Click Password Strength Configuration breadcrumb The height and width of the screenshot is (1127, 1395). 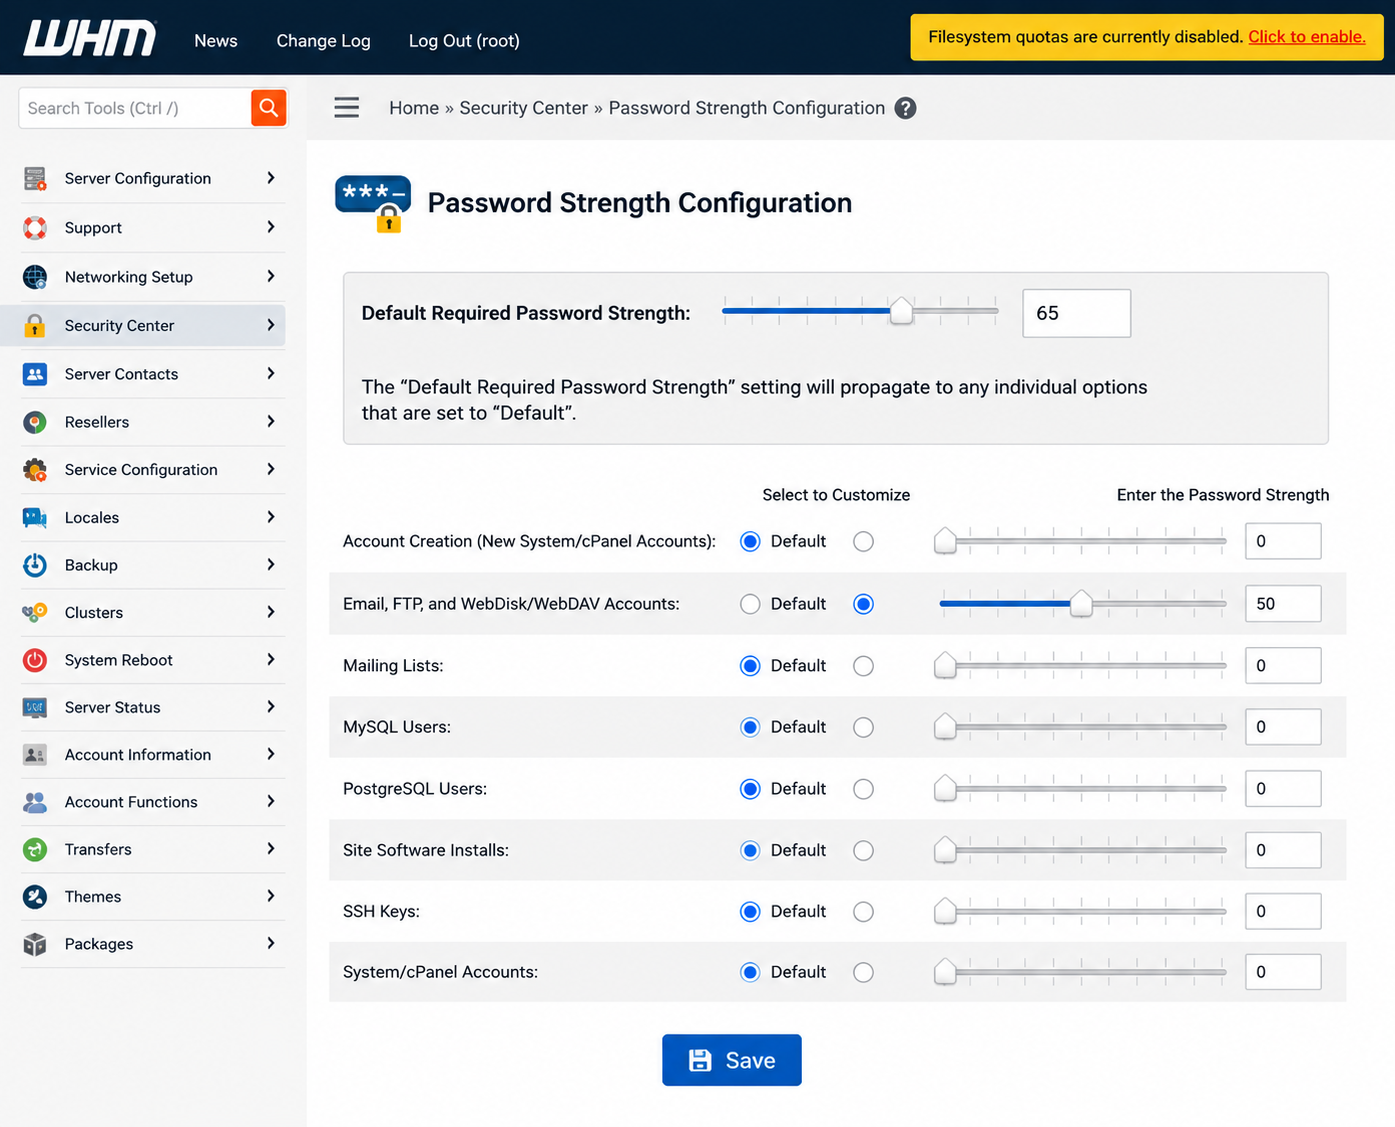[x=747, y=108]
